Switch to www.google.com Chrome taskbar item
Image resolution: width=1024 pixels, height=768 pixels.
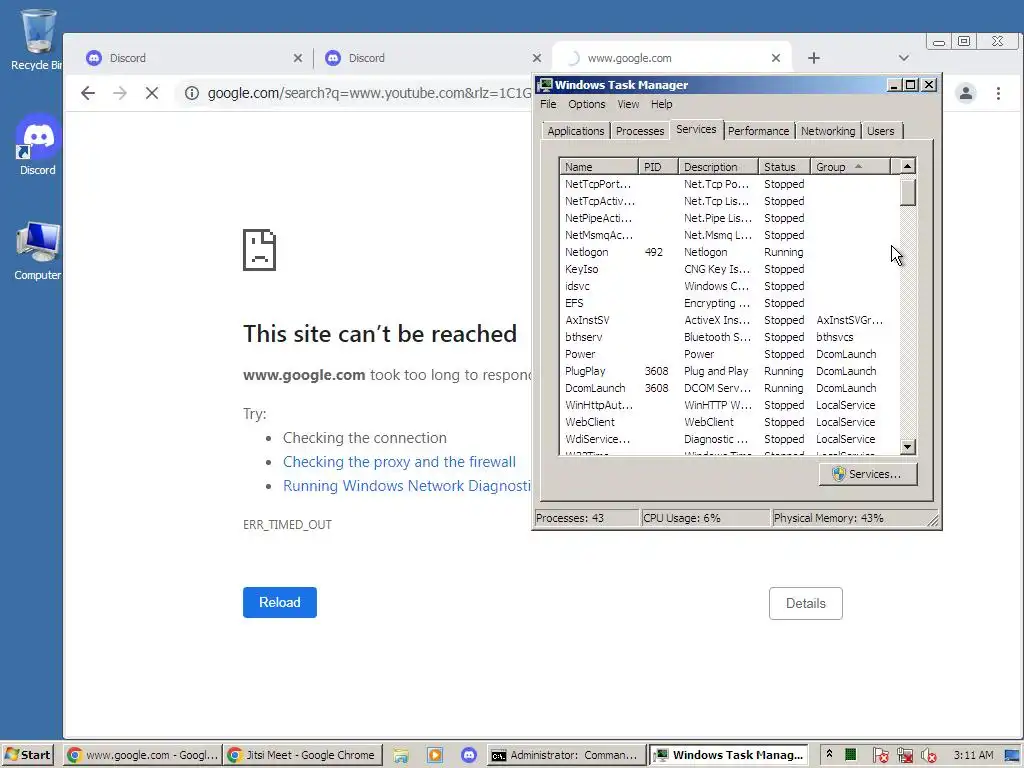143,755
